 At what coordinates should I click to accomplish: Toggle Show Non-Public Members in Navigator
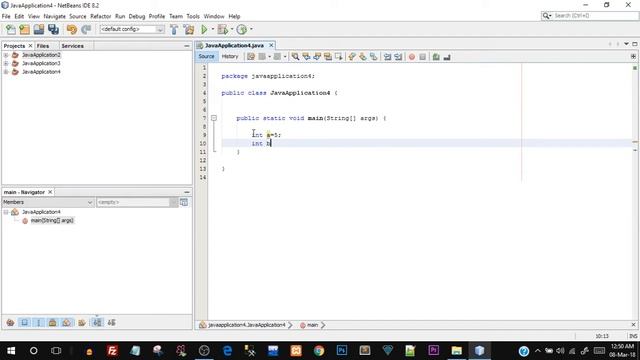click(53, 322)
